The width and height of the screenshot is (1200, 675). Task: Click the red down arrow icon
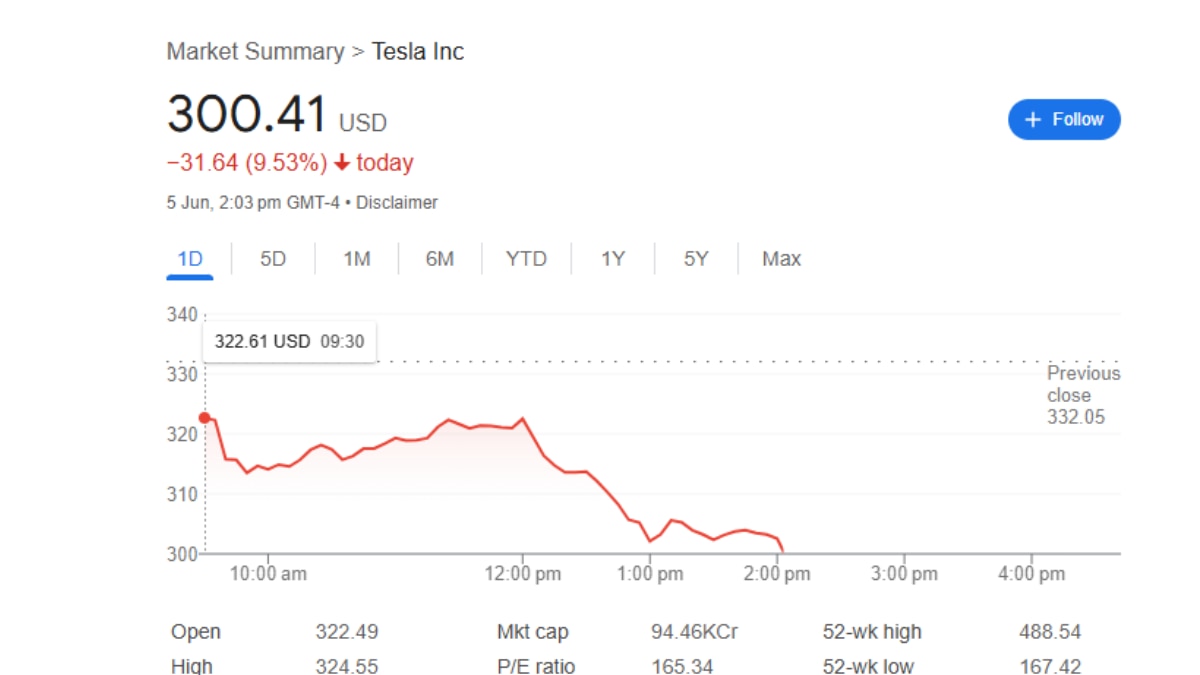pos(342,163)
